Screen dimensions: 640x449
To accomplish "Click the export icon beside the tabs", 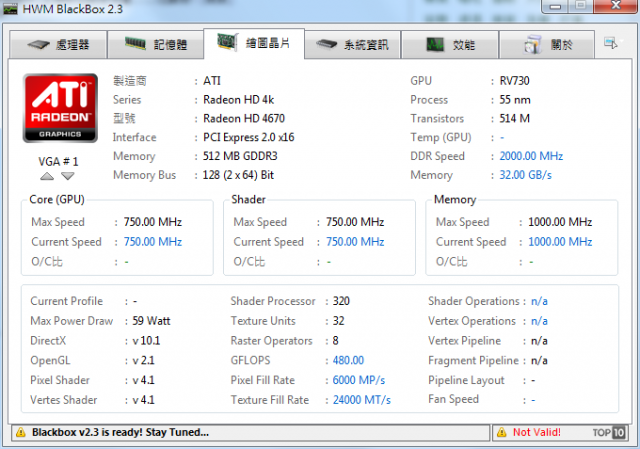I will pos(611,43).
